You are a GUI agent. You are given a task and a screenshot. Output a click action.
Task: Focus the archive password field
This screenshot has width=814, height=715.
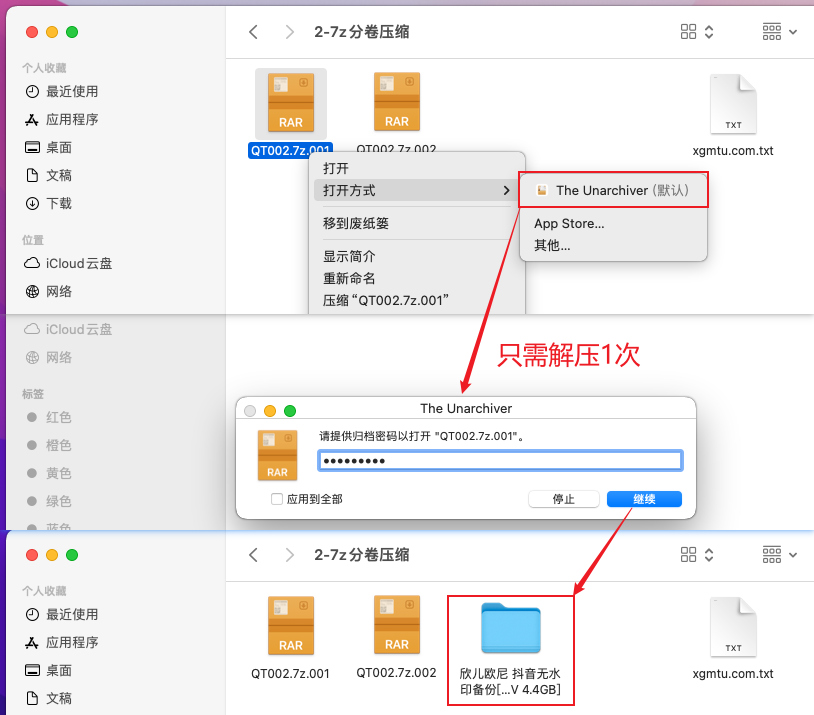click(x=500, y=461)
